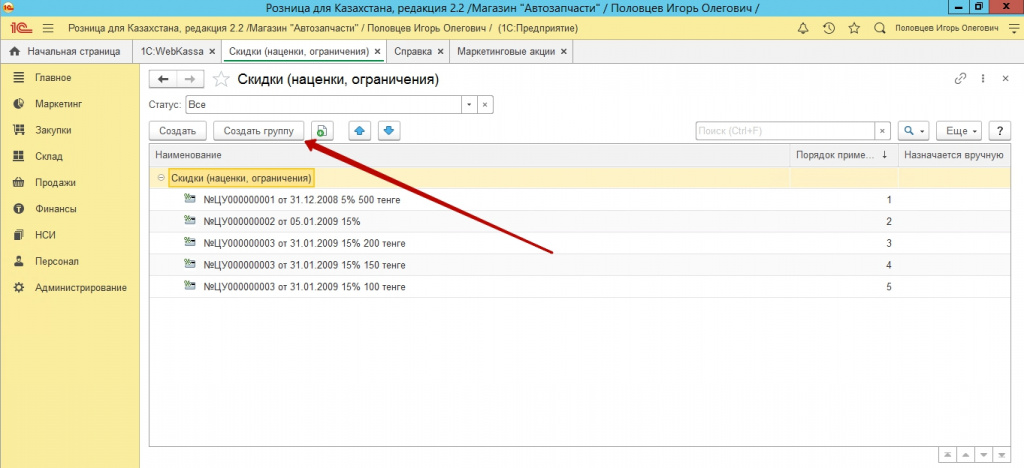Screen dimensions: 1024x468
Task: Sort by Порядок приме... column header
Action: pyautogui.click(x=844, y=155)
